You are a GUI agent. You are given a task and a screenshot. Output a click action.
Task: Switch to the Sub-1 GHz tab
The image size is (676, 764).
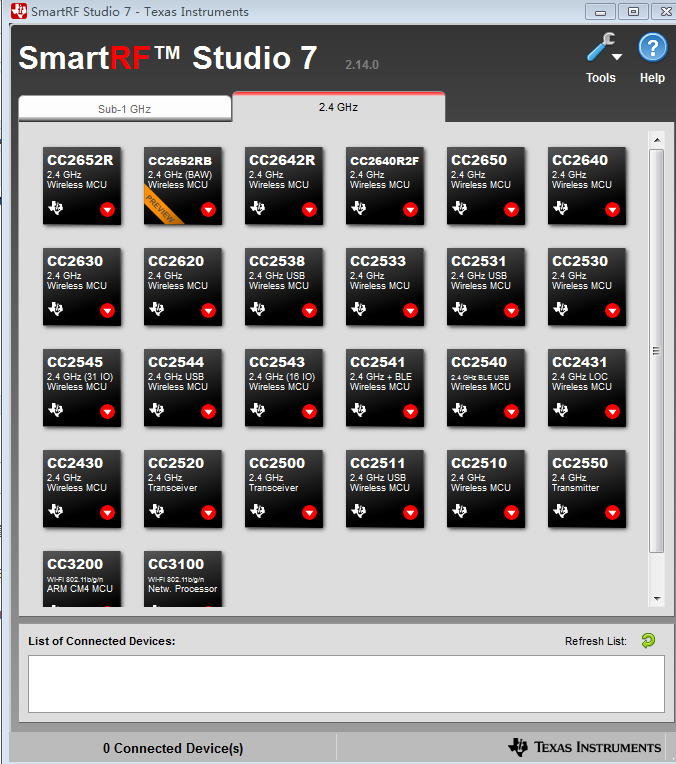125,108
